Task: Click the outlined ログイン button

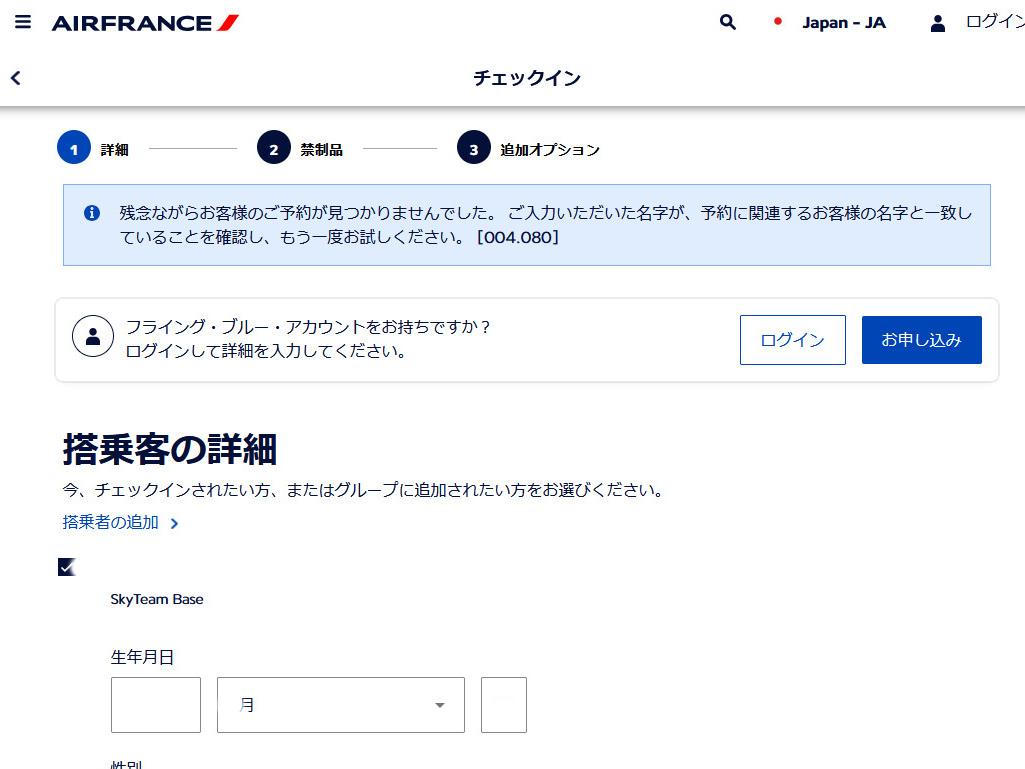Action: (792, 340)
